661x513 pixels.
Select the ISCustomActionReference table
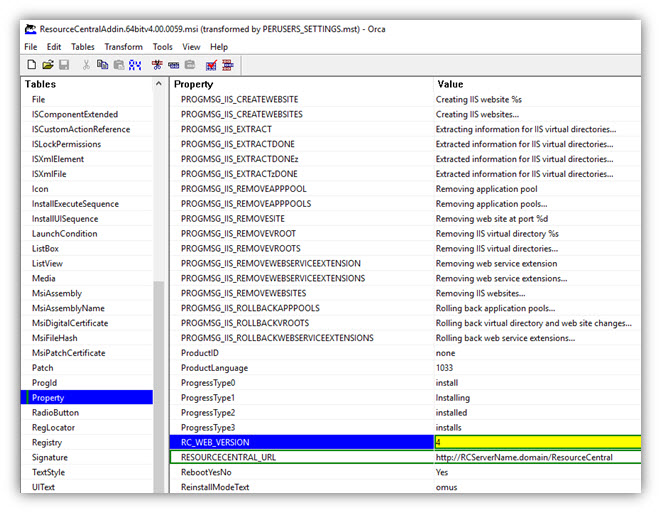[x=81, y=129]
